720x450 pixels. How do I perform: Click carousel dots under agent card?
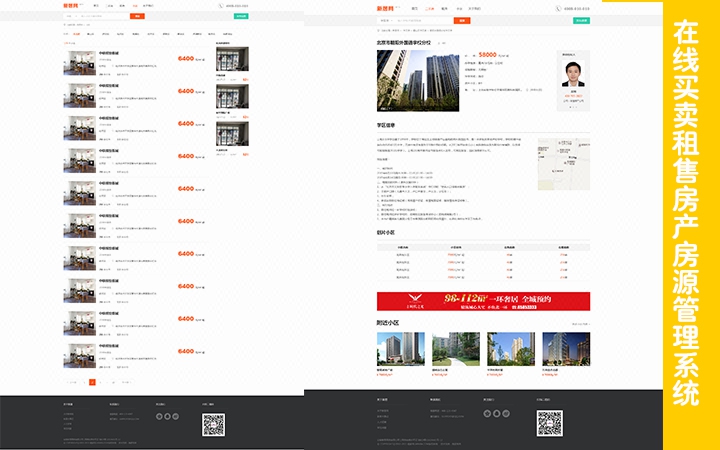pyautogui.click(x=573, y=107)
